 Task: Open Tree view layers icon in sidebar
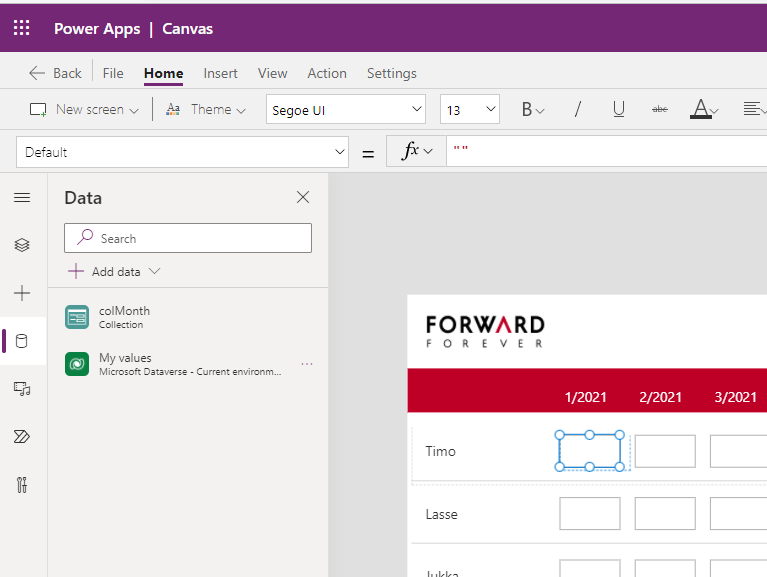(22, 245)
